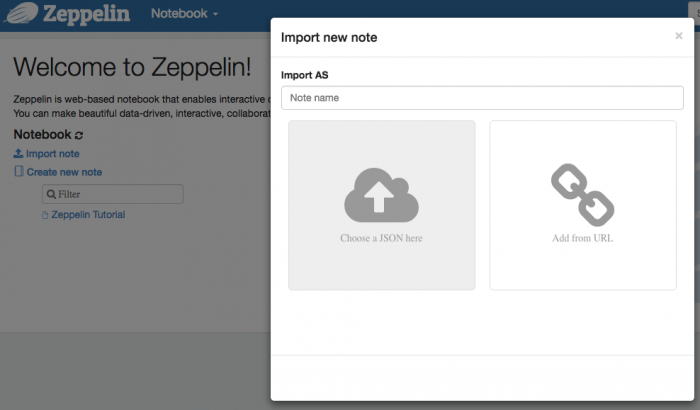
Task: Click the Filter notes input field
Action: [112, 194]
